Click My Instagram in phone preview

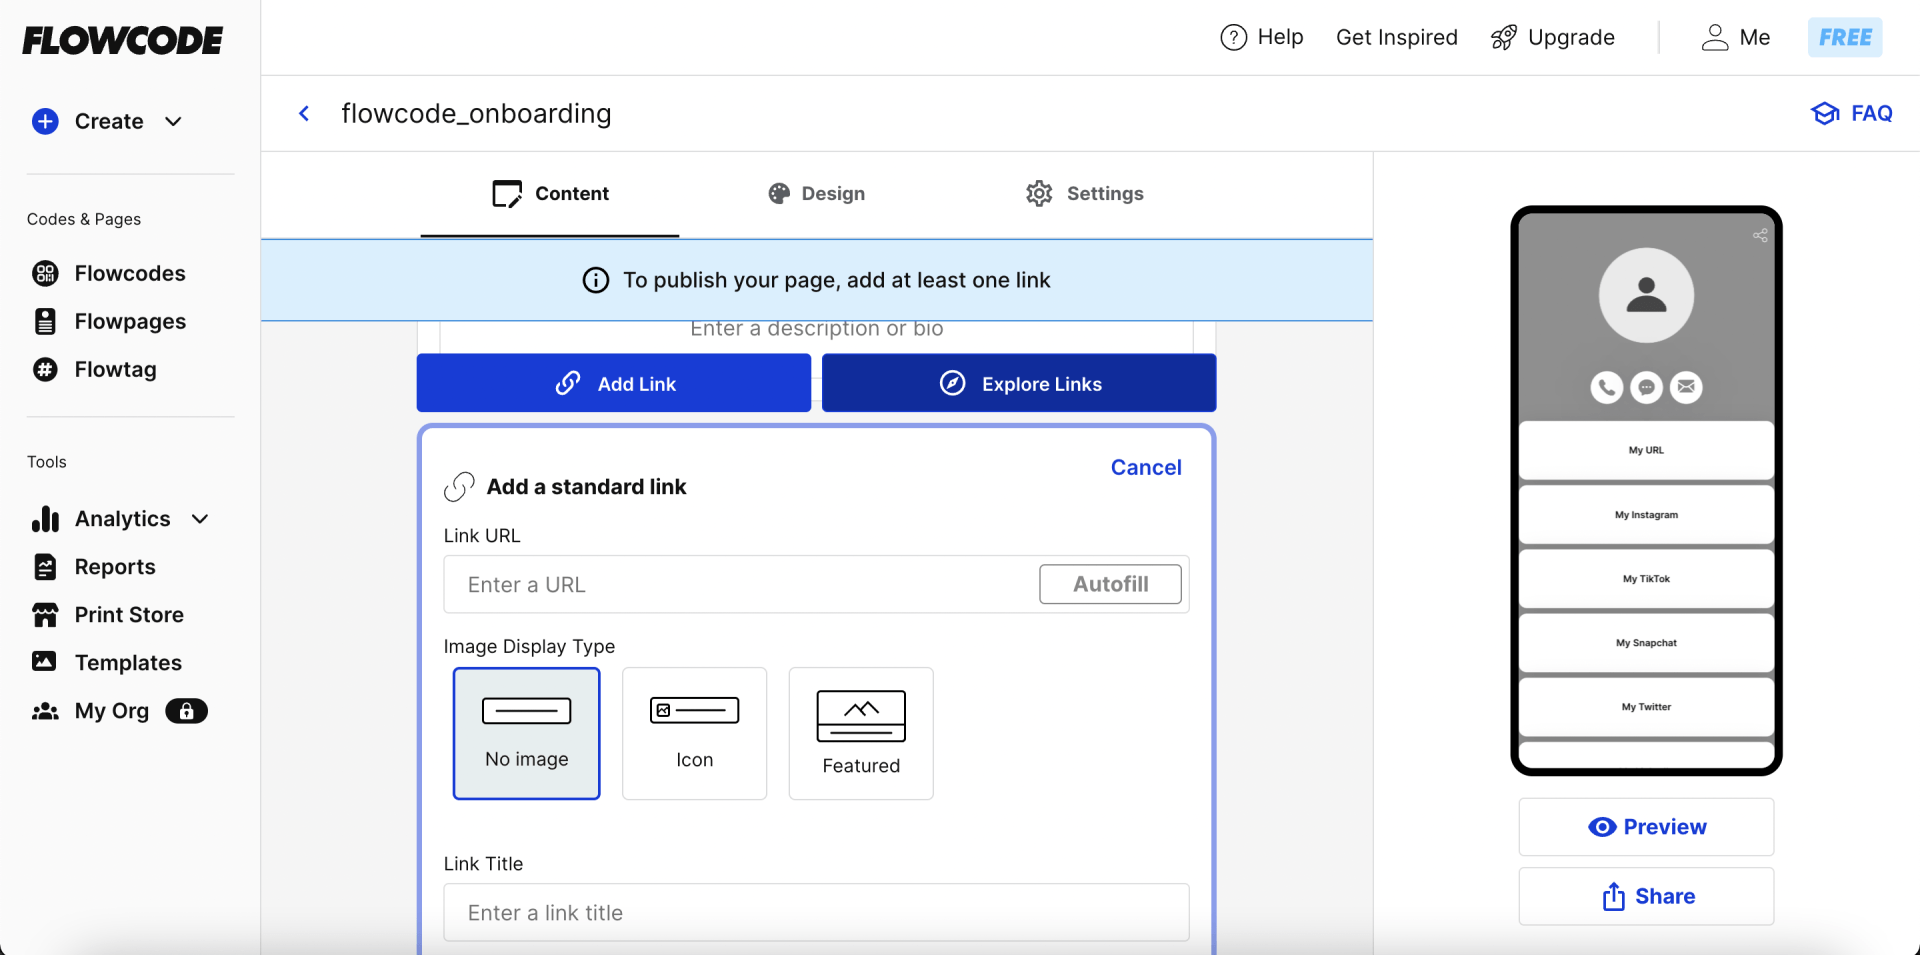[1646, 515]
